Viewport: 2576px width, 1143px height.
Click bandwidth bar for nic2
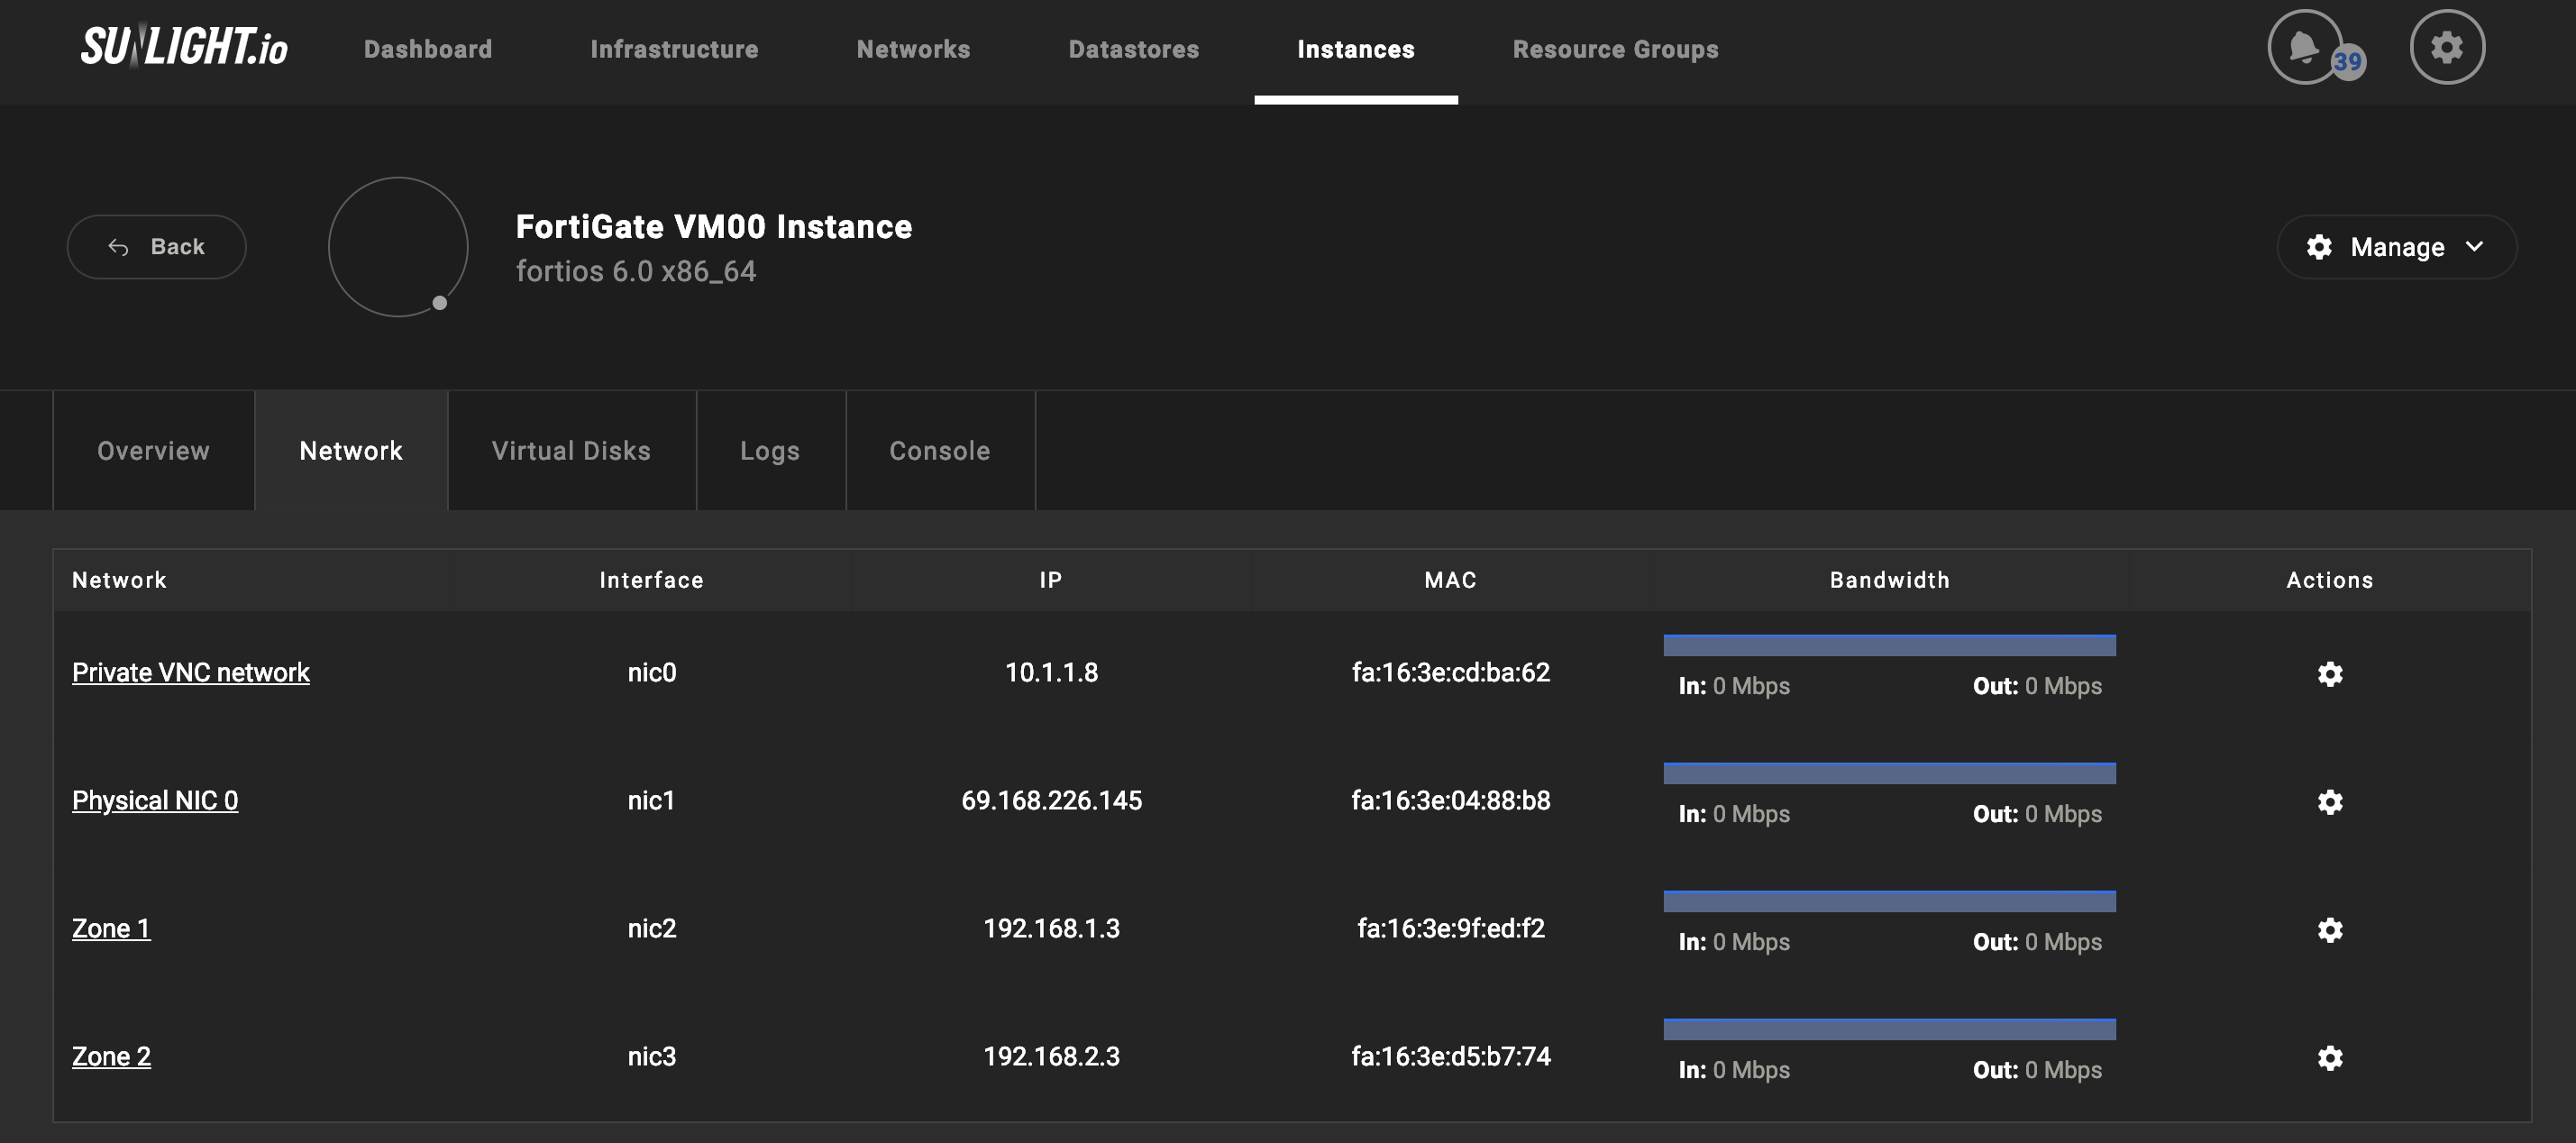(x=1889, y=901)
